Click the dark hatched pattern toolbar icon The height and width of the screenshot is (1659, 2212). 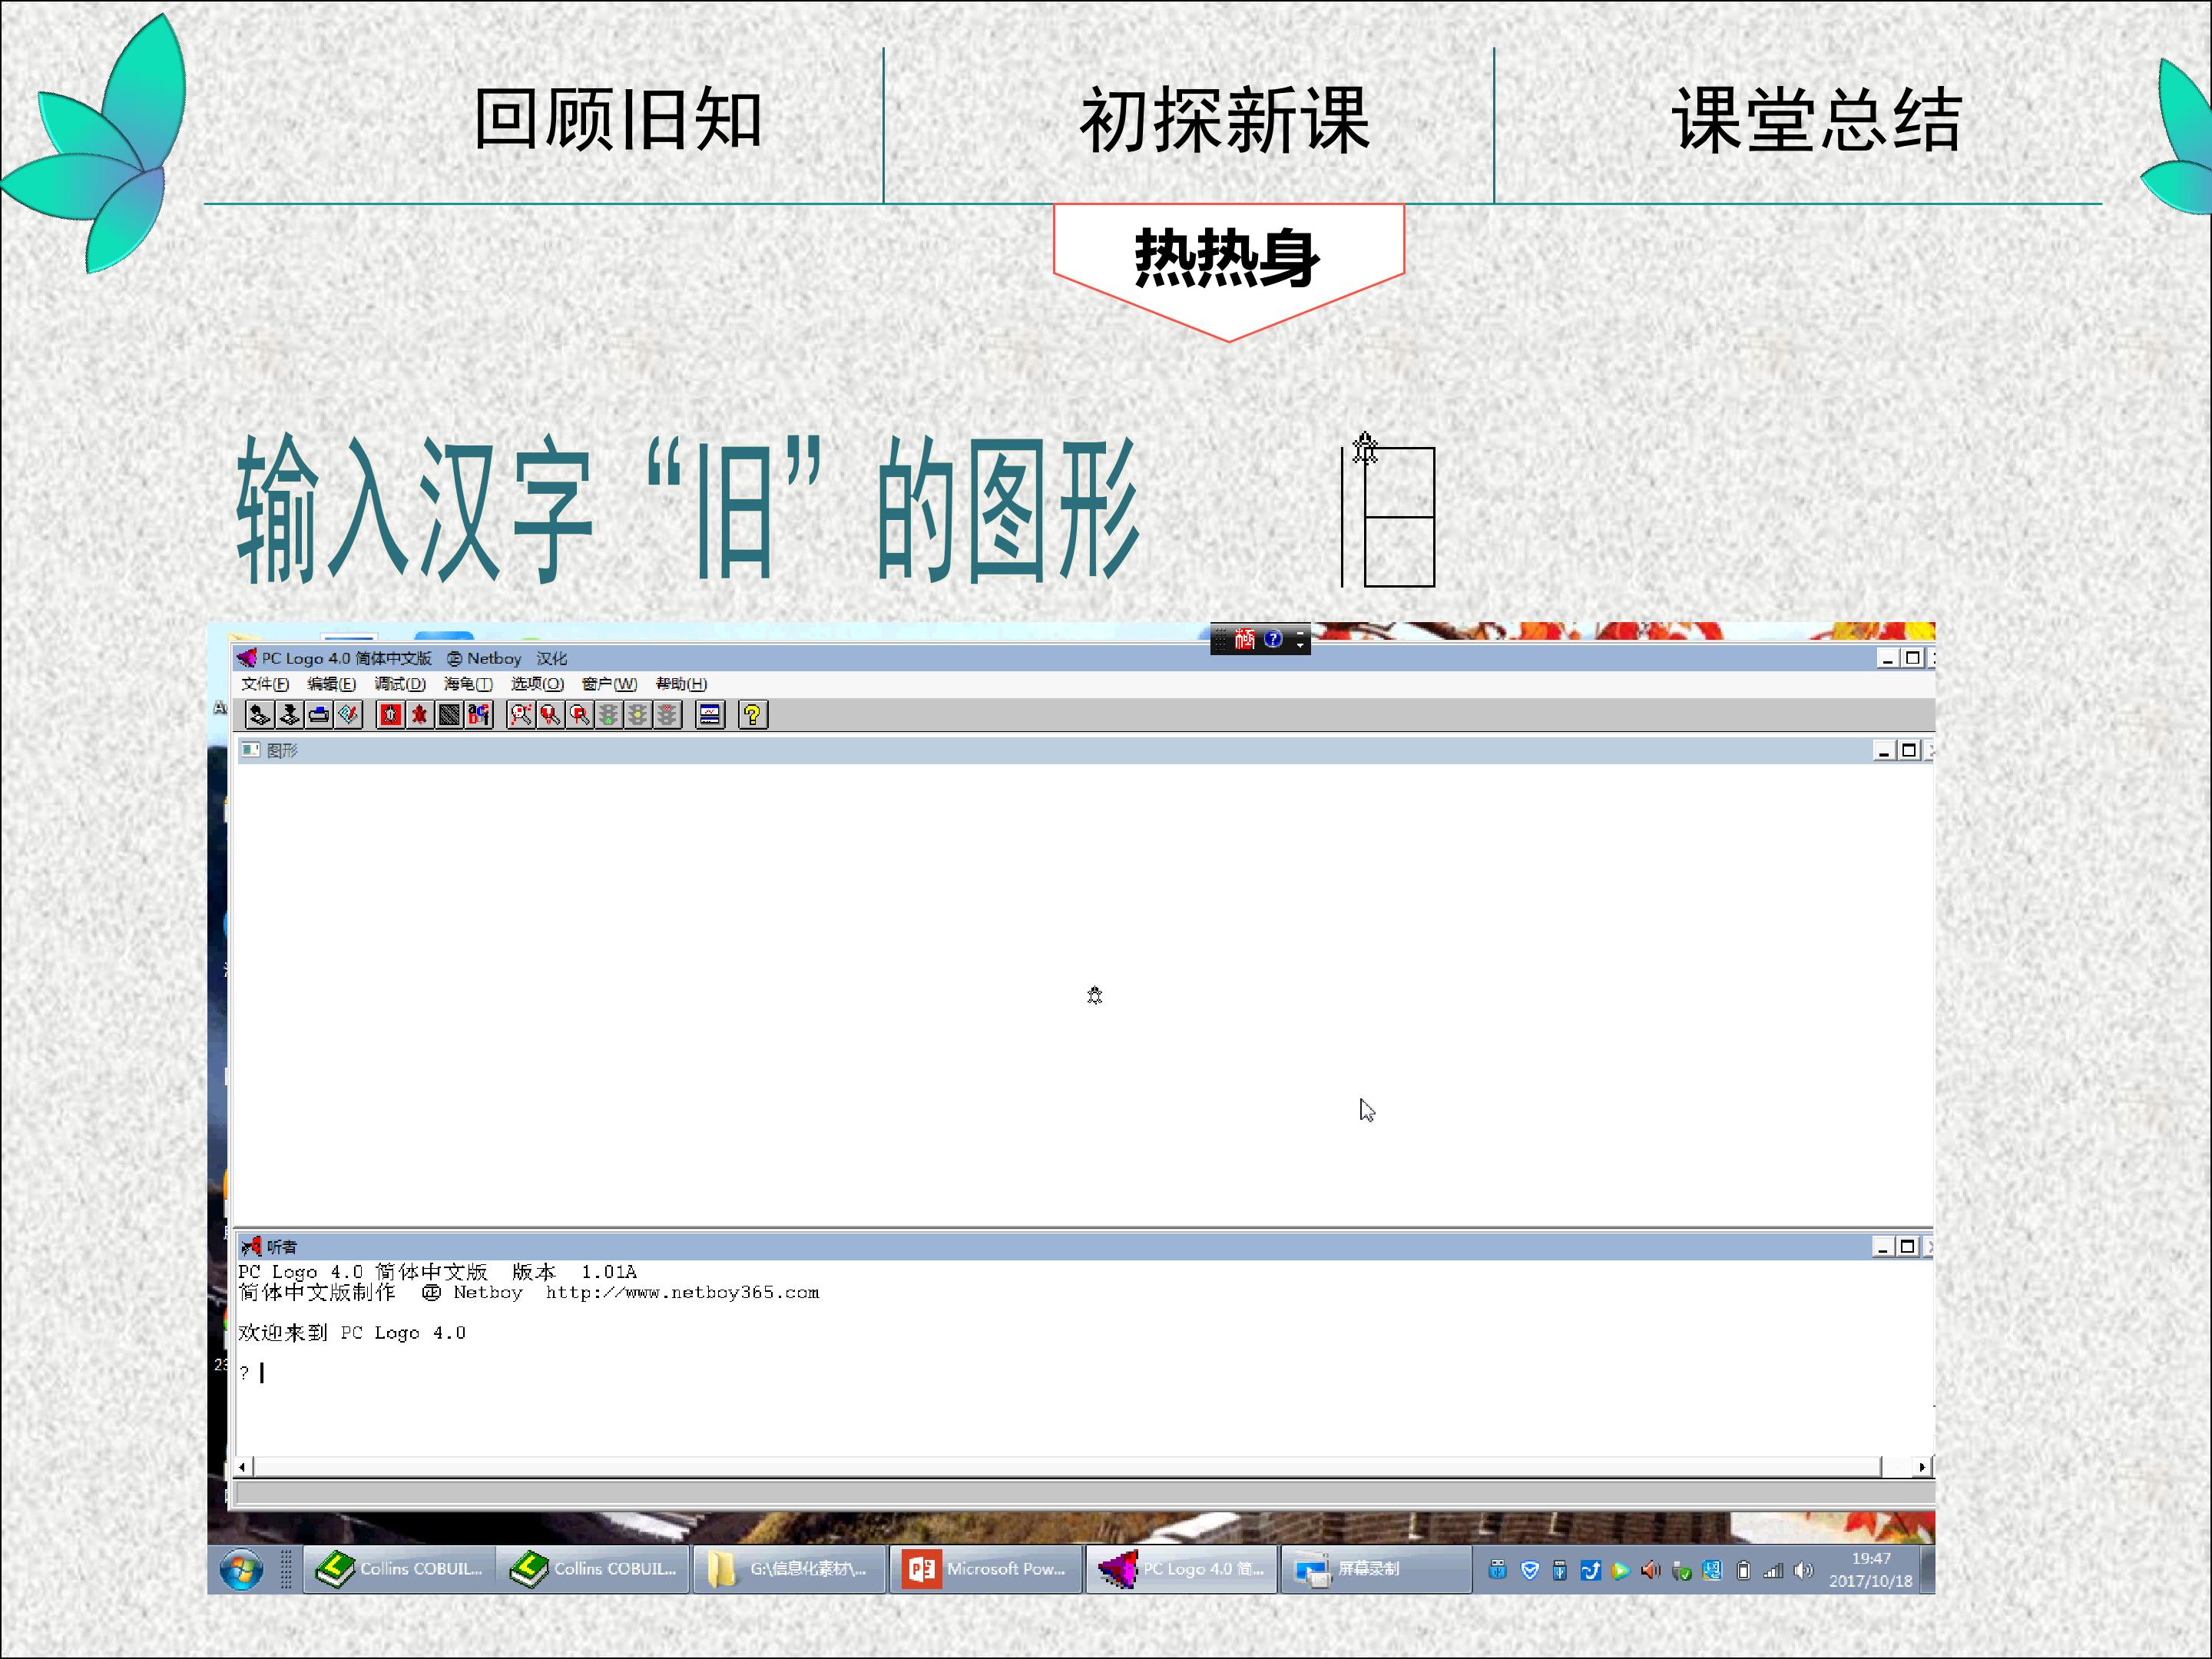pos(450,715)
